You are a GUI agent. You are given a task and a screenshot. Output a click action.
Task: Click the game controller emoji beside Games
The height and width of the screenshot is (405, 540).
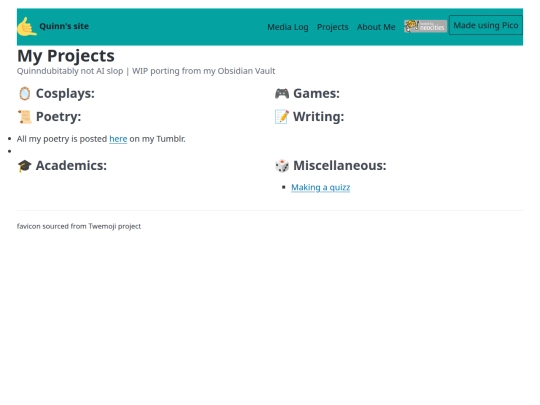coord(282,93)
